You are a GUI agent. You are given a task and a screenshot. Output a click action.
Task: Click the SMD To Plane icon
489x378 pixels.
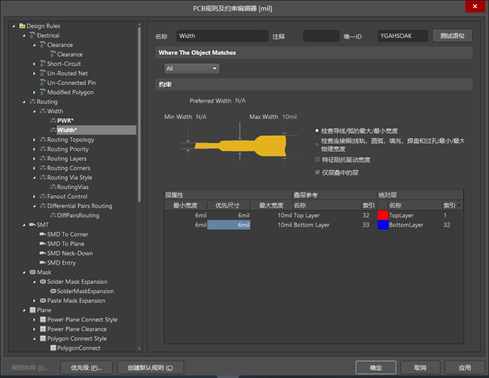[43, 244]
